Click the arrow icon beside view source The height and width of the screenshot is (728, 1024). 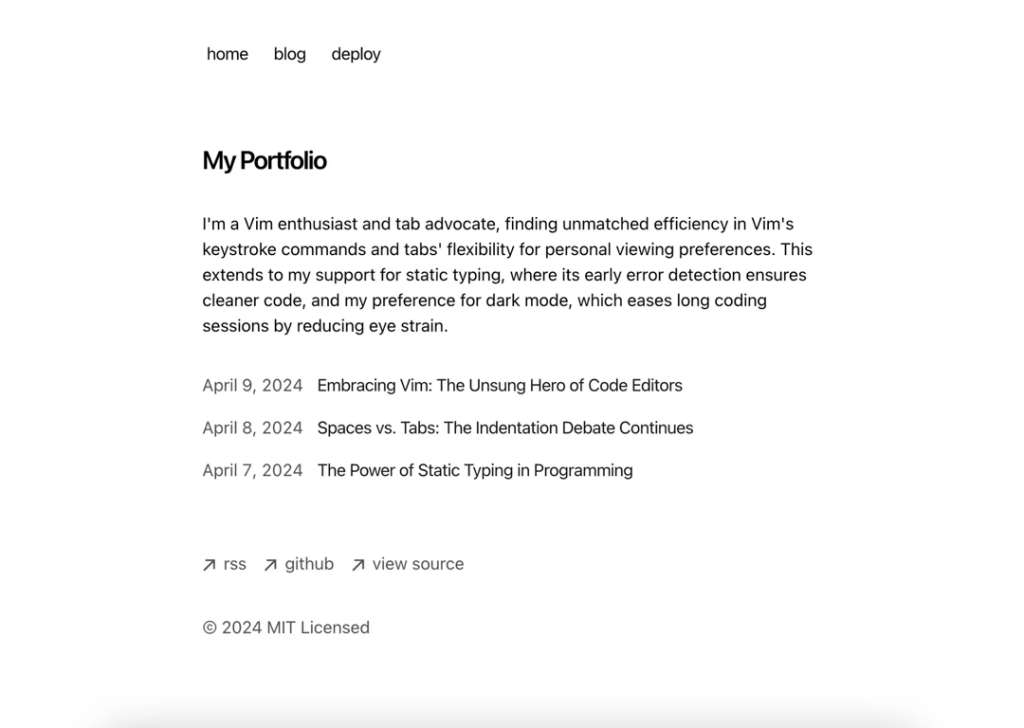[x=358, y=564]
